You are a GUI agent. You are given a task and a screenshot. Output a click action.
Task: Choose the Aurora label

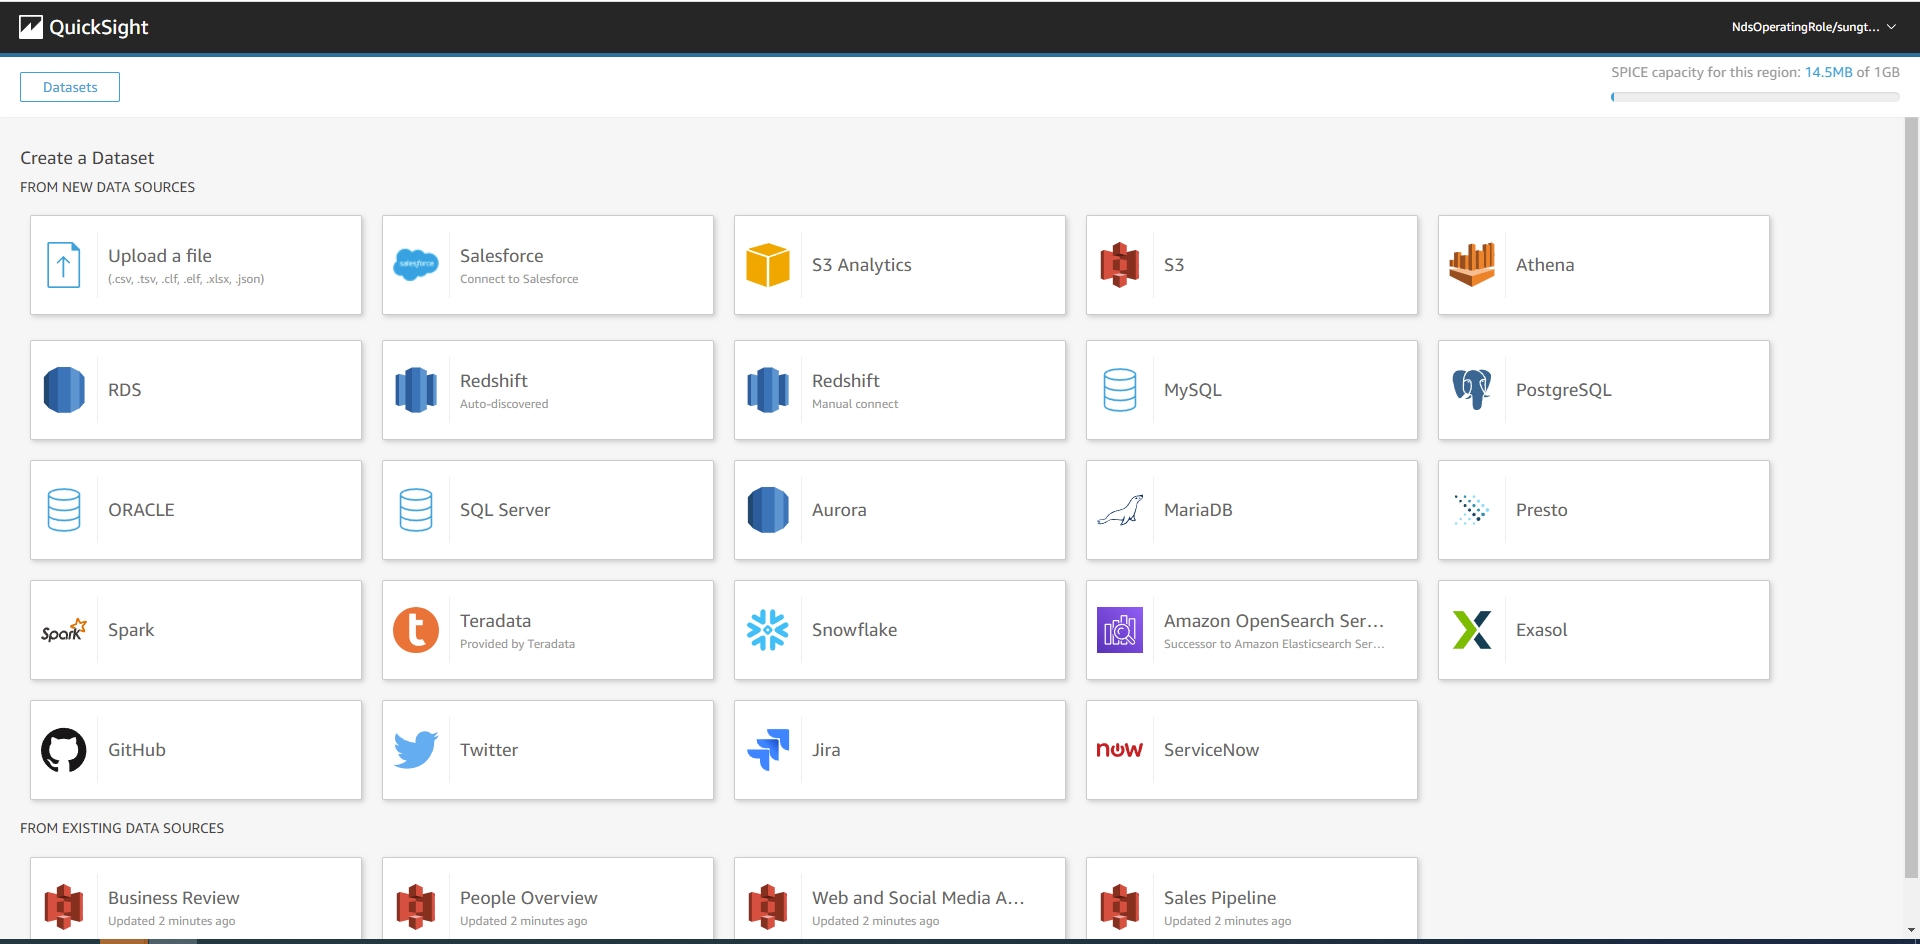click(x=839, y=510)
